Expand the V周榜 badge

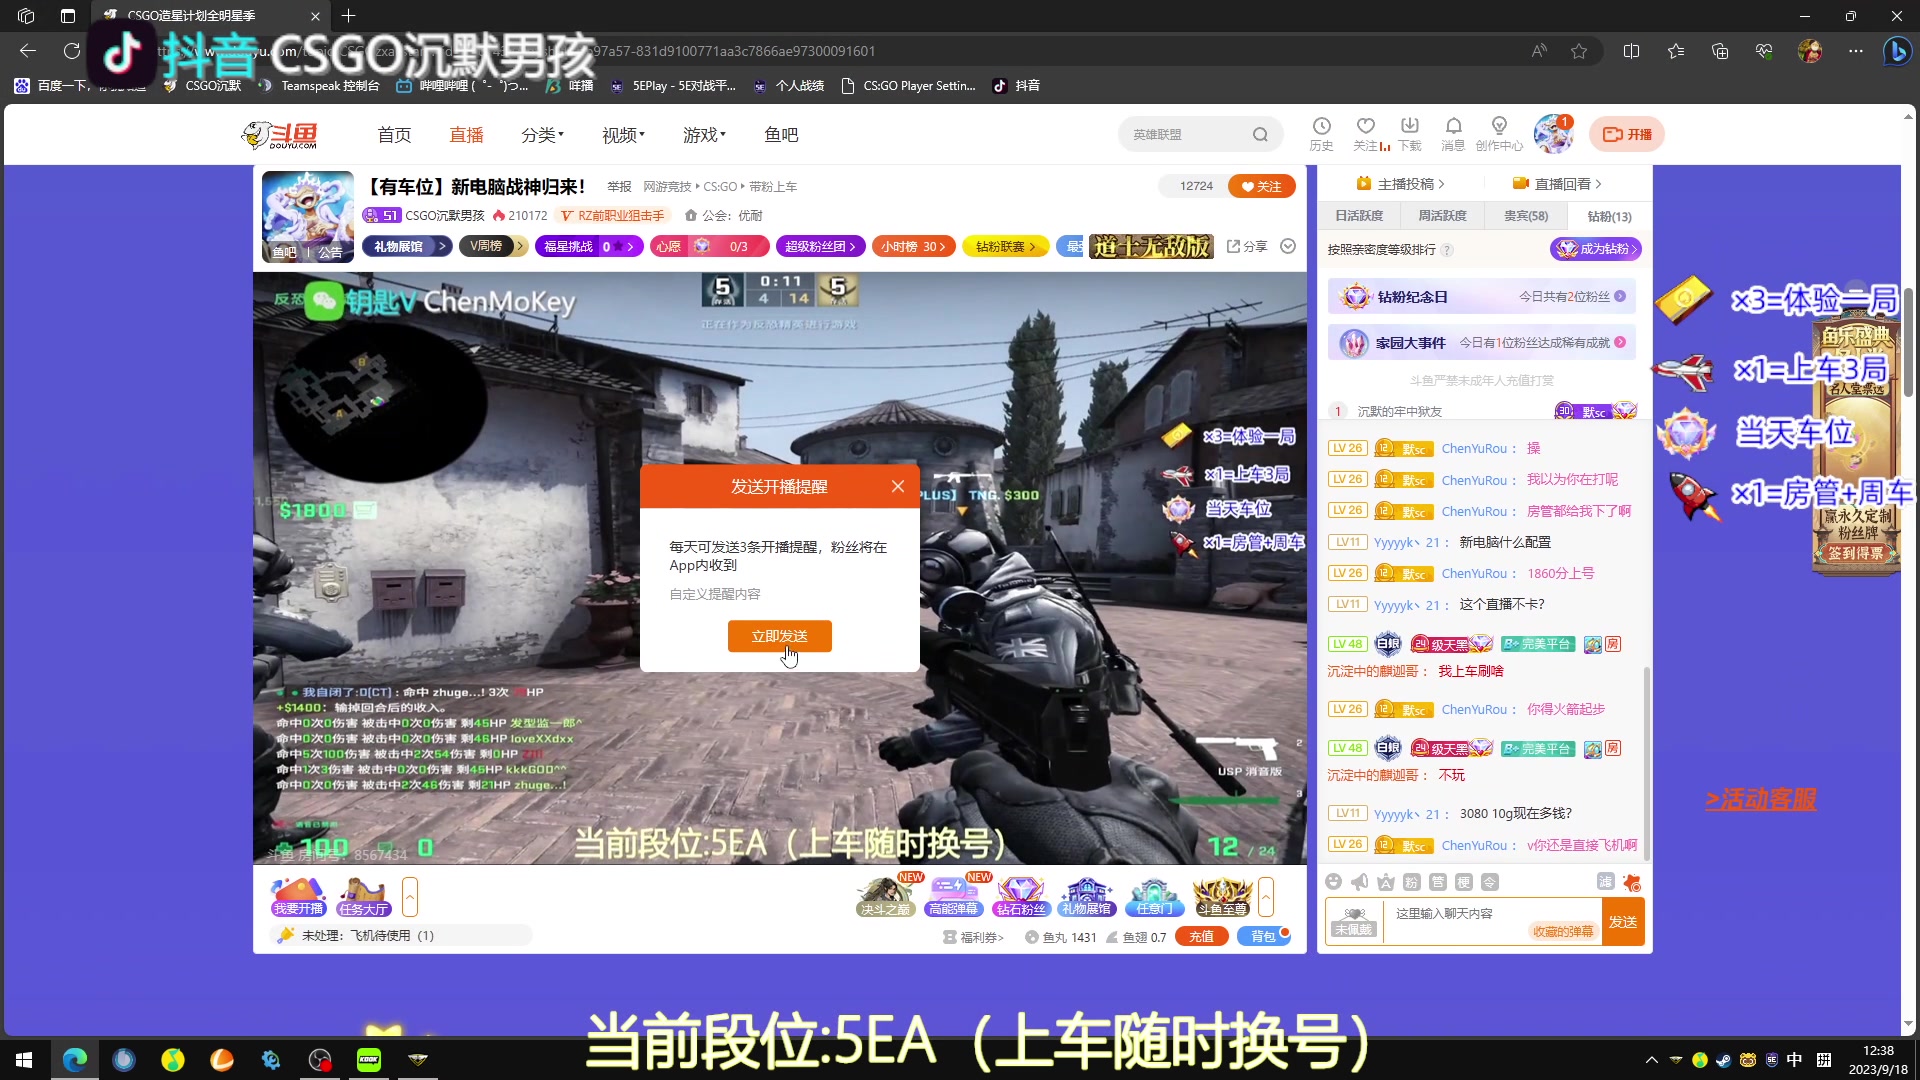[x=493, y=246]
